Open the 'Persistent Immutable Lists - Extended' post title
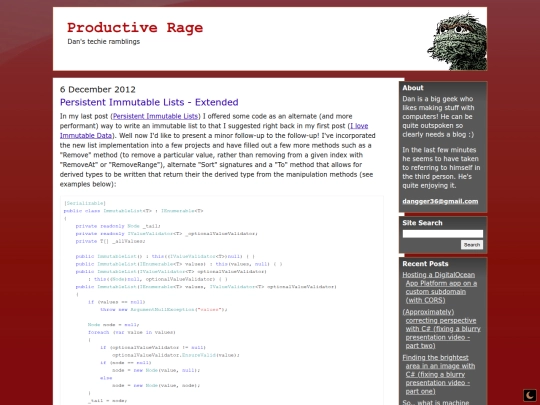The width and height of the screenshot is (540, 405). pos(149,102)
